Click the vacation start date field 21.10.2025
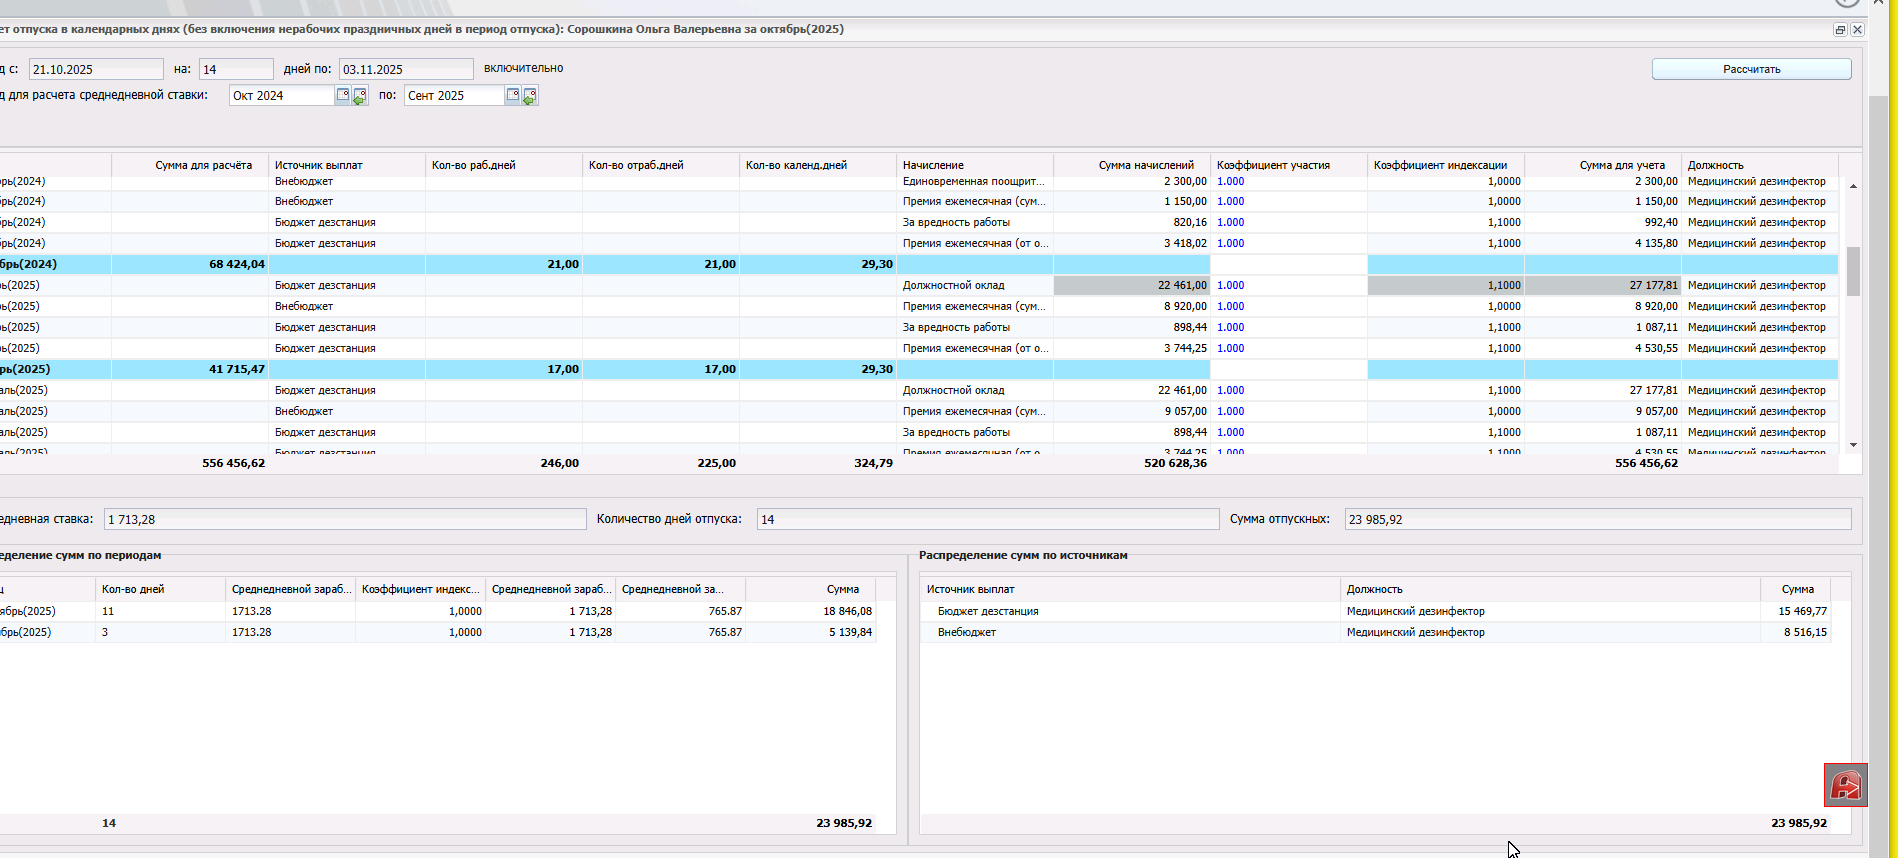Screen dimensions: 1898x858 [95, 69]
